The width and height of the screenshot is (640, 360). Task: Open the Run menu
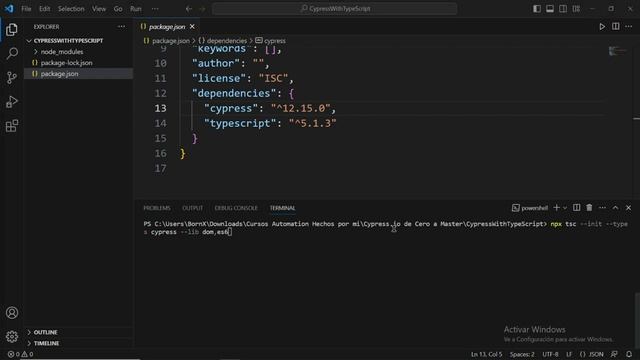pos(136,9)
